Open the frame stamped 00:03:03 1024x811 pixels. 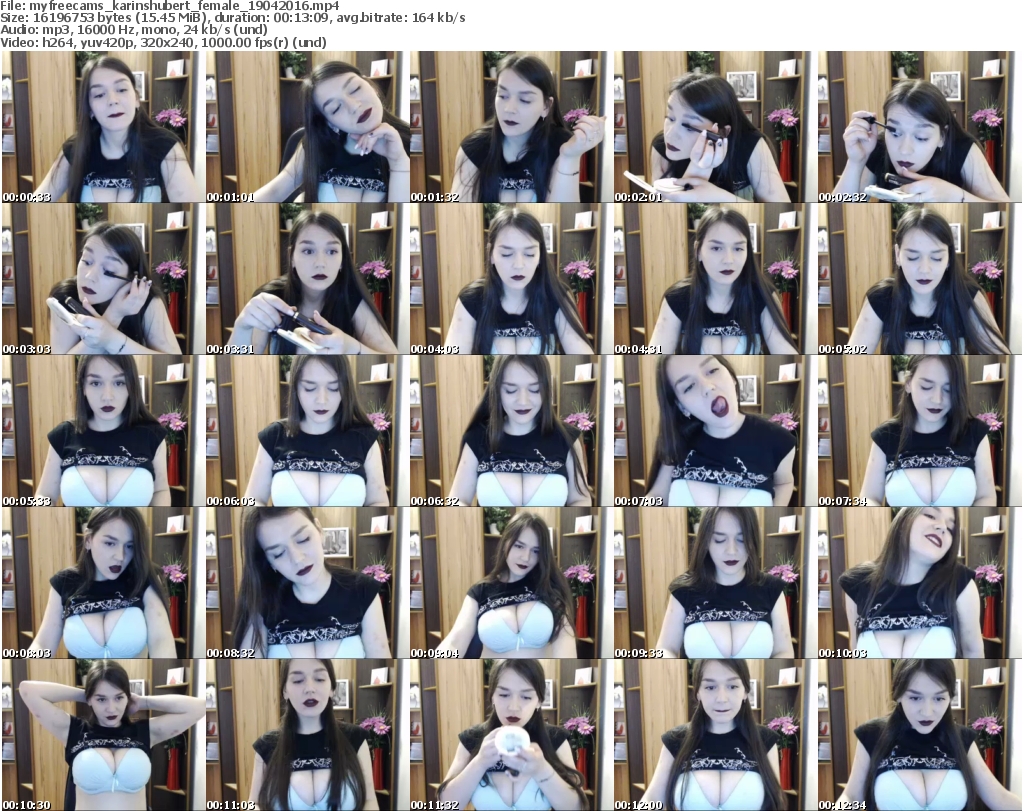(x=103, y=279)
